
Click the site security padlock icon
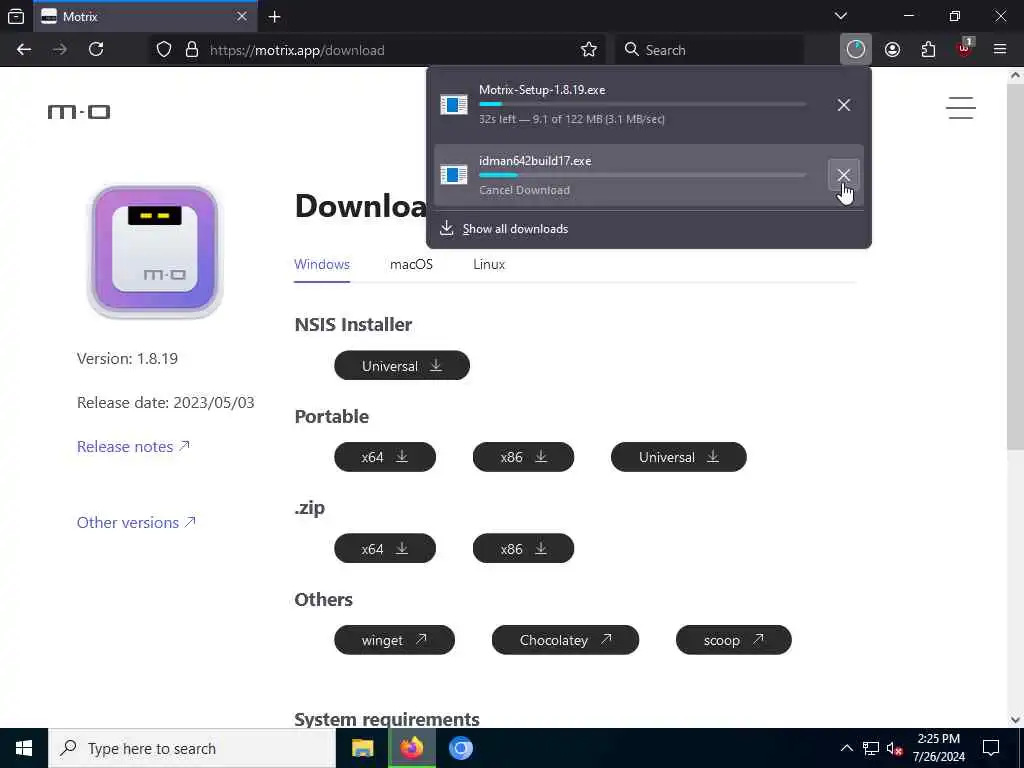click(x=192, y=50)
